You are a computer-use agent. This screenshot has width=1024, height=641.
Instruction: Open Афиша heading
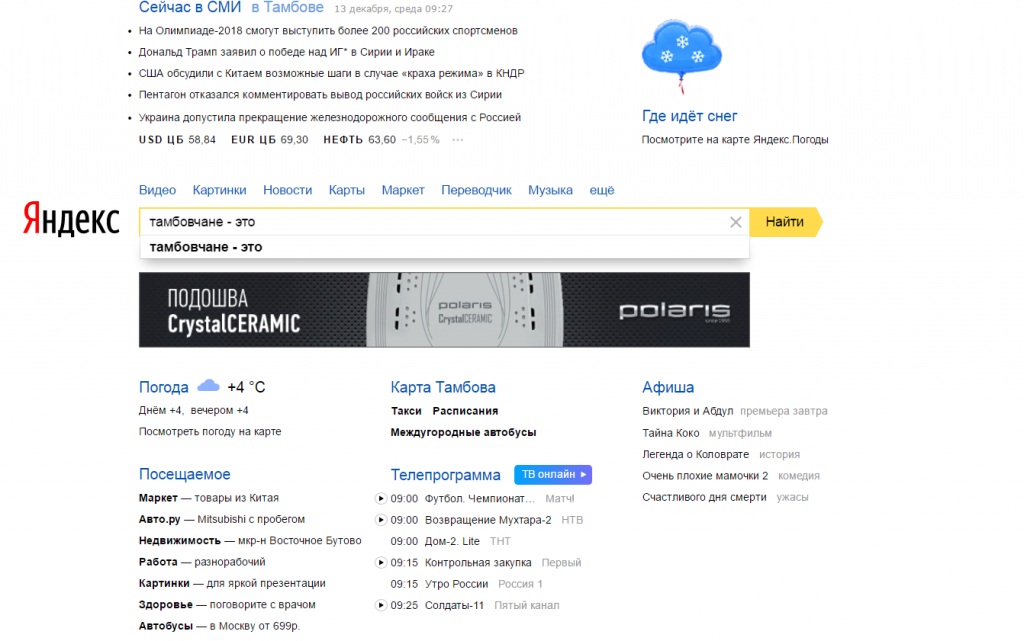tap(667, 387)
